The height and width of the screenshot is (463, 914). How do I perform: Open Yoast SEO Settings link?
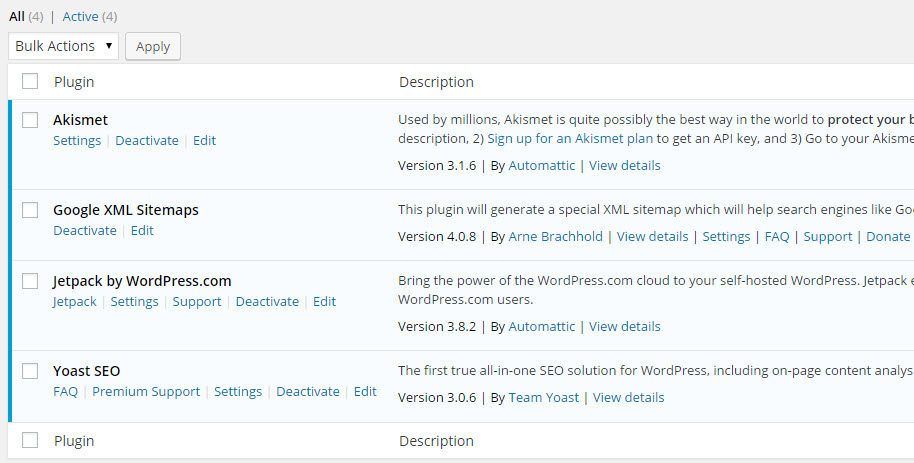[x=238, y=392]
